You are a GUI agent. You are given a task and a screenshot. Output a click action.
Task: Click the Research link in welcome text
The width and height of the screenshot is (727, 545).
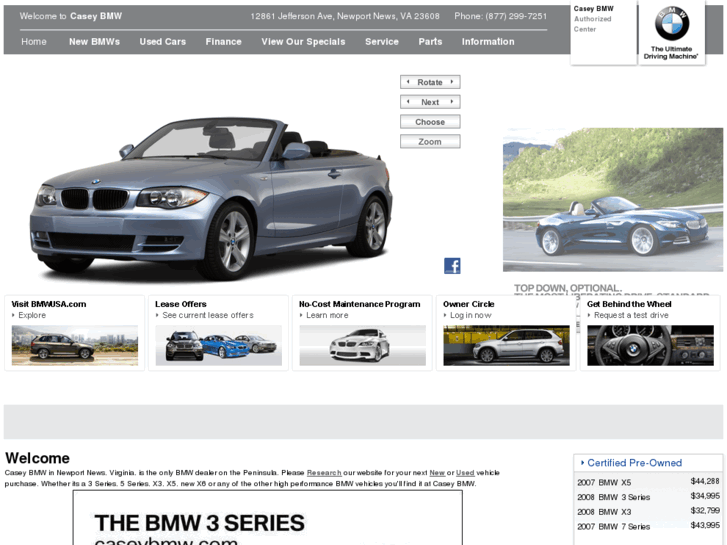point(324,473)
